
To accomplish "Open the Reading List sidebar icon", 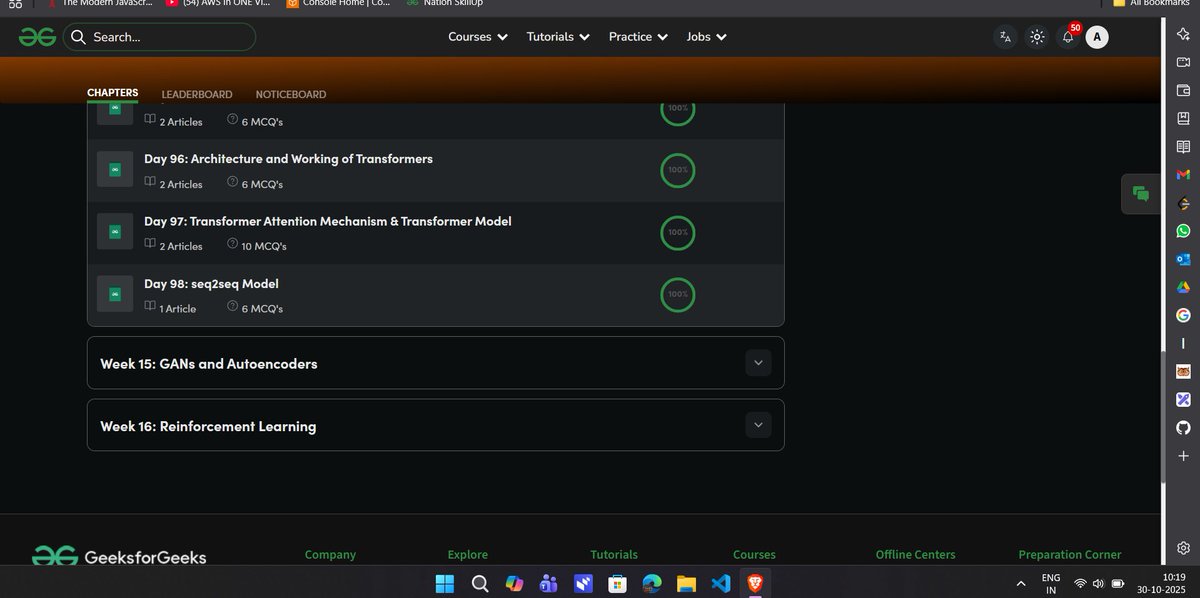I will coord(1183,146).
